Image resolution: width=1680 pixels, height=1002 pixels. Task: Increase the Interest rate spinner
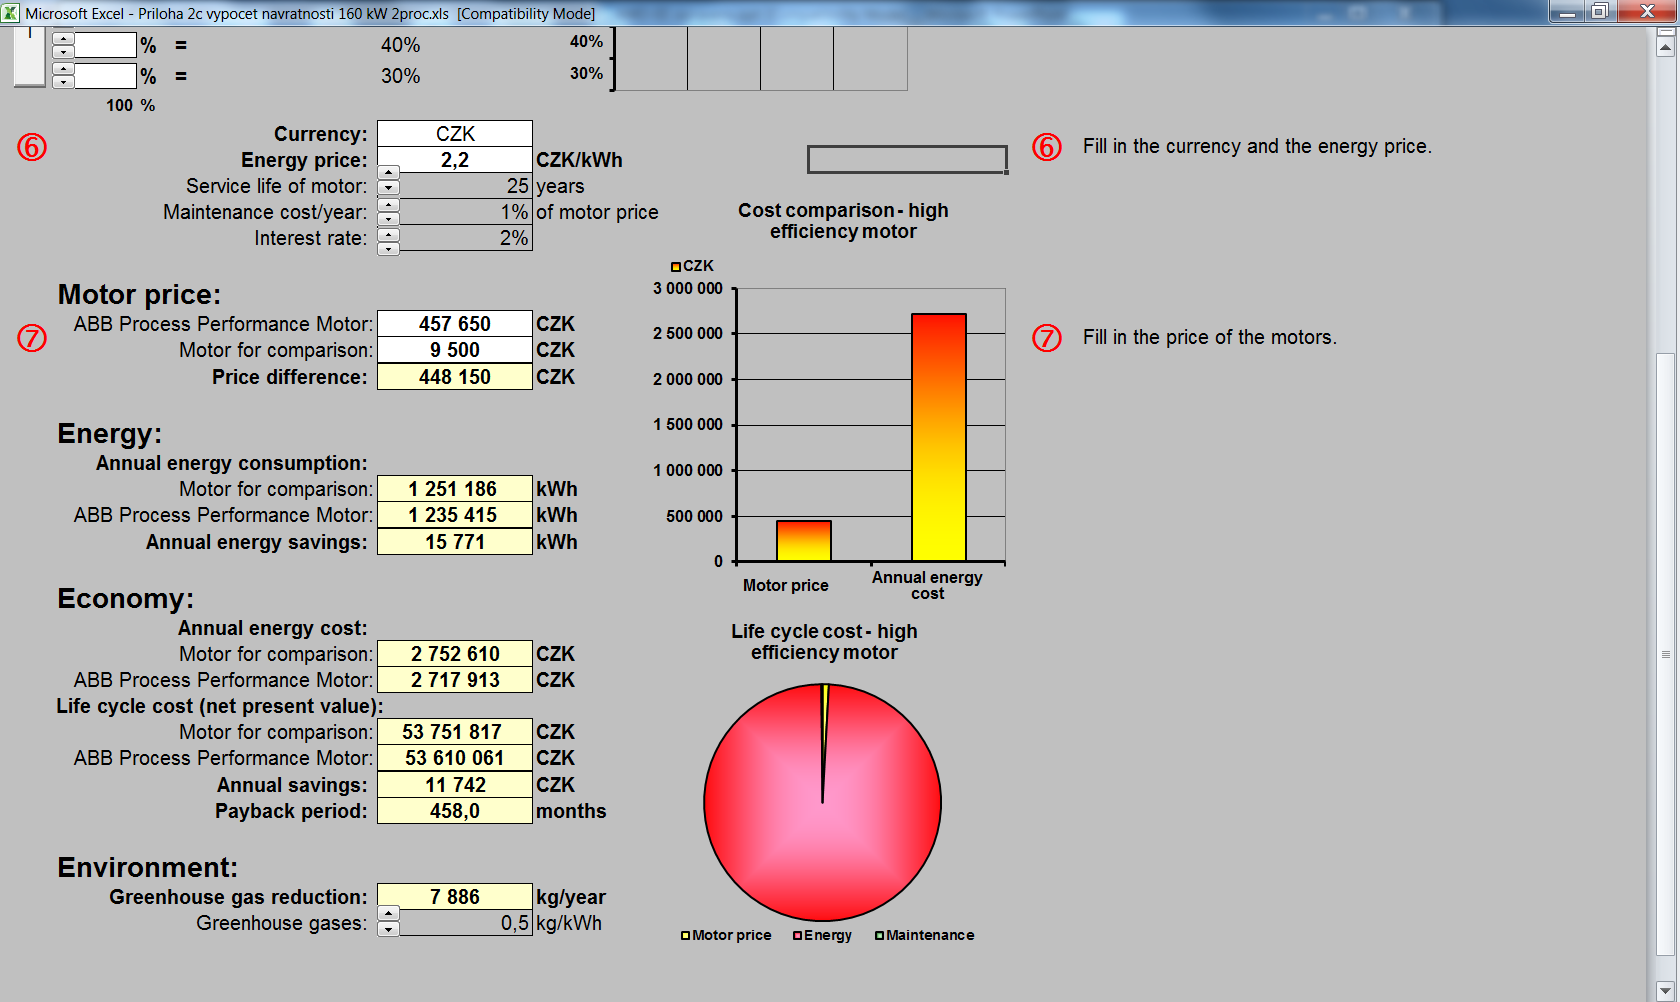click(388, 235)
